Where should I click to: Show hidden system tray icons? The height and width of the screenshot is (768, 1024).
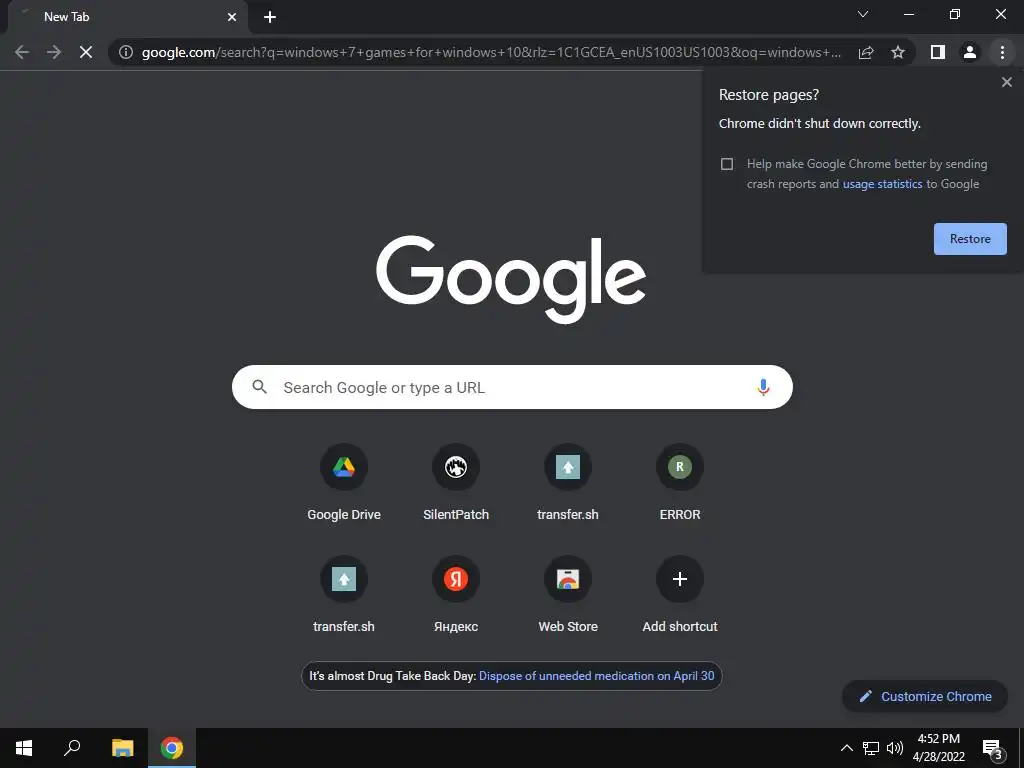point(846,748)
